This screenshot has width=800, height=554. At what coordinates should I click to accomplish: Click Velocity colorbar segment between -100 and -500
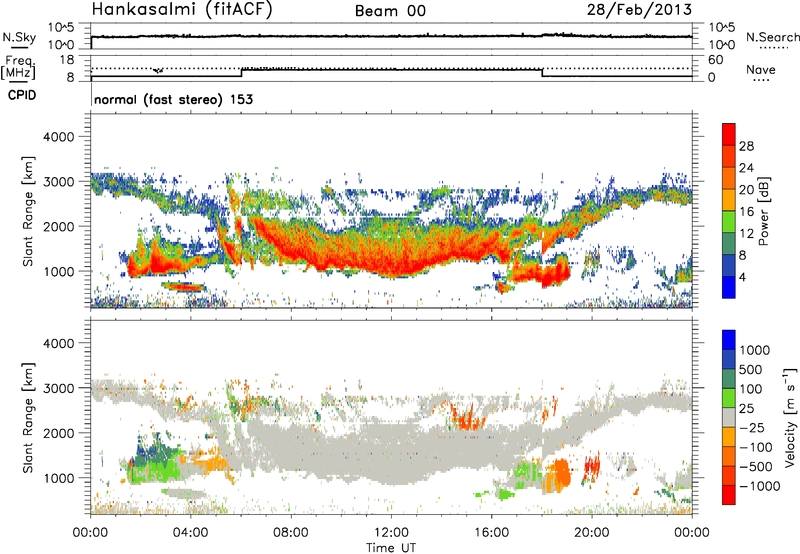click(x=729, y=457)
